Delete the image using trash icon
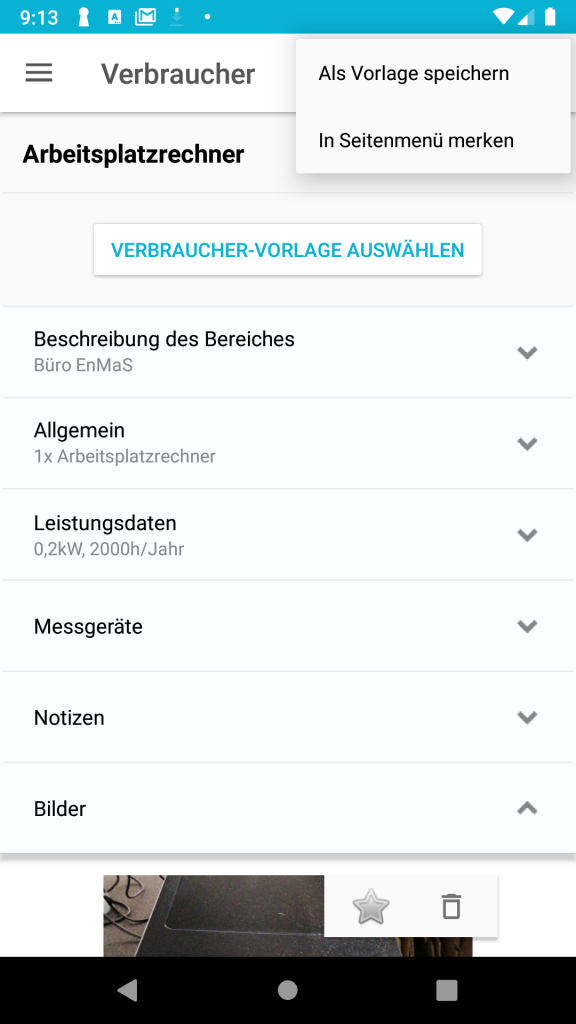Screen dimensions: 576x1024 tap(451, 906)
